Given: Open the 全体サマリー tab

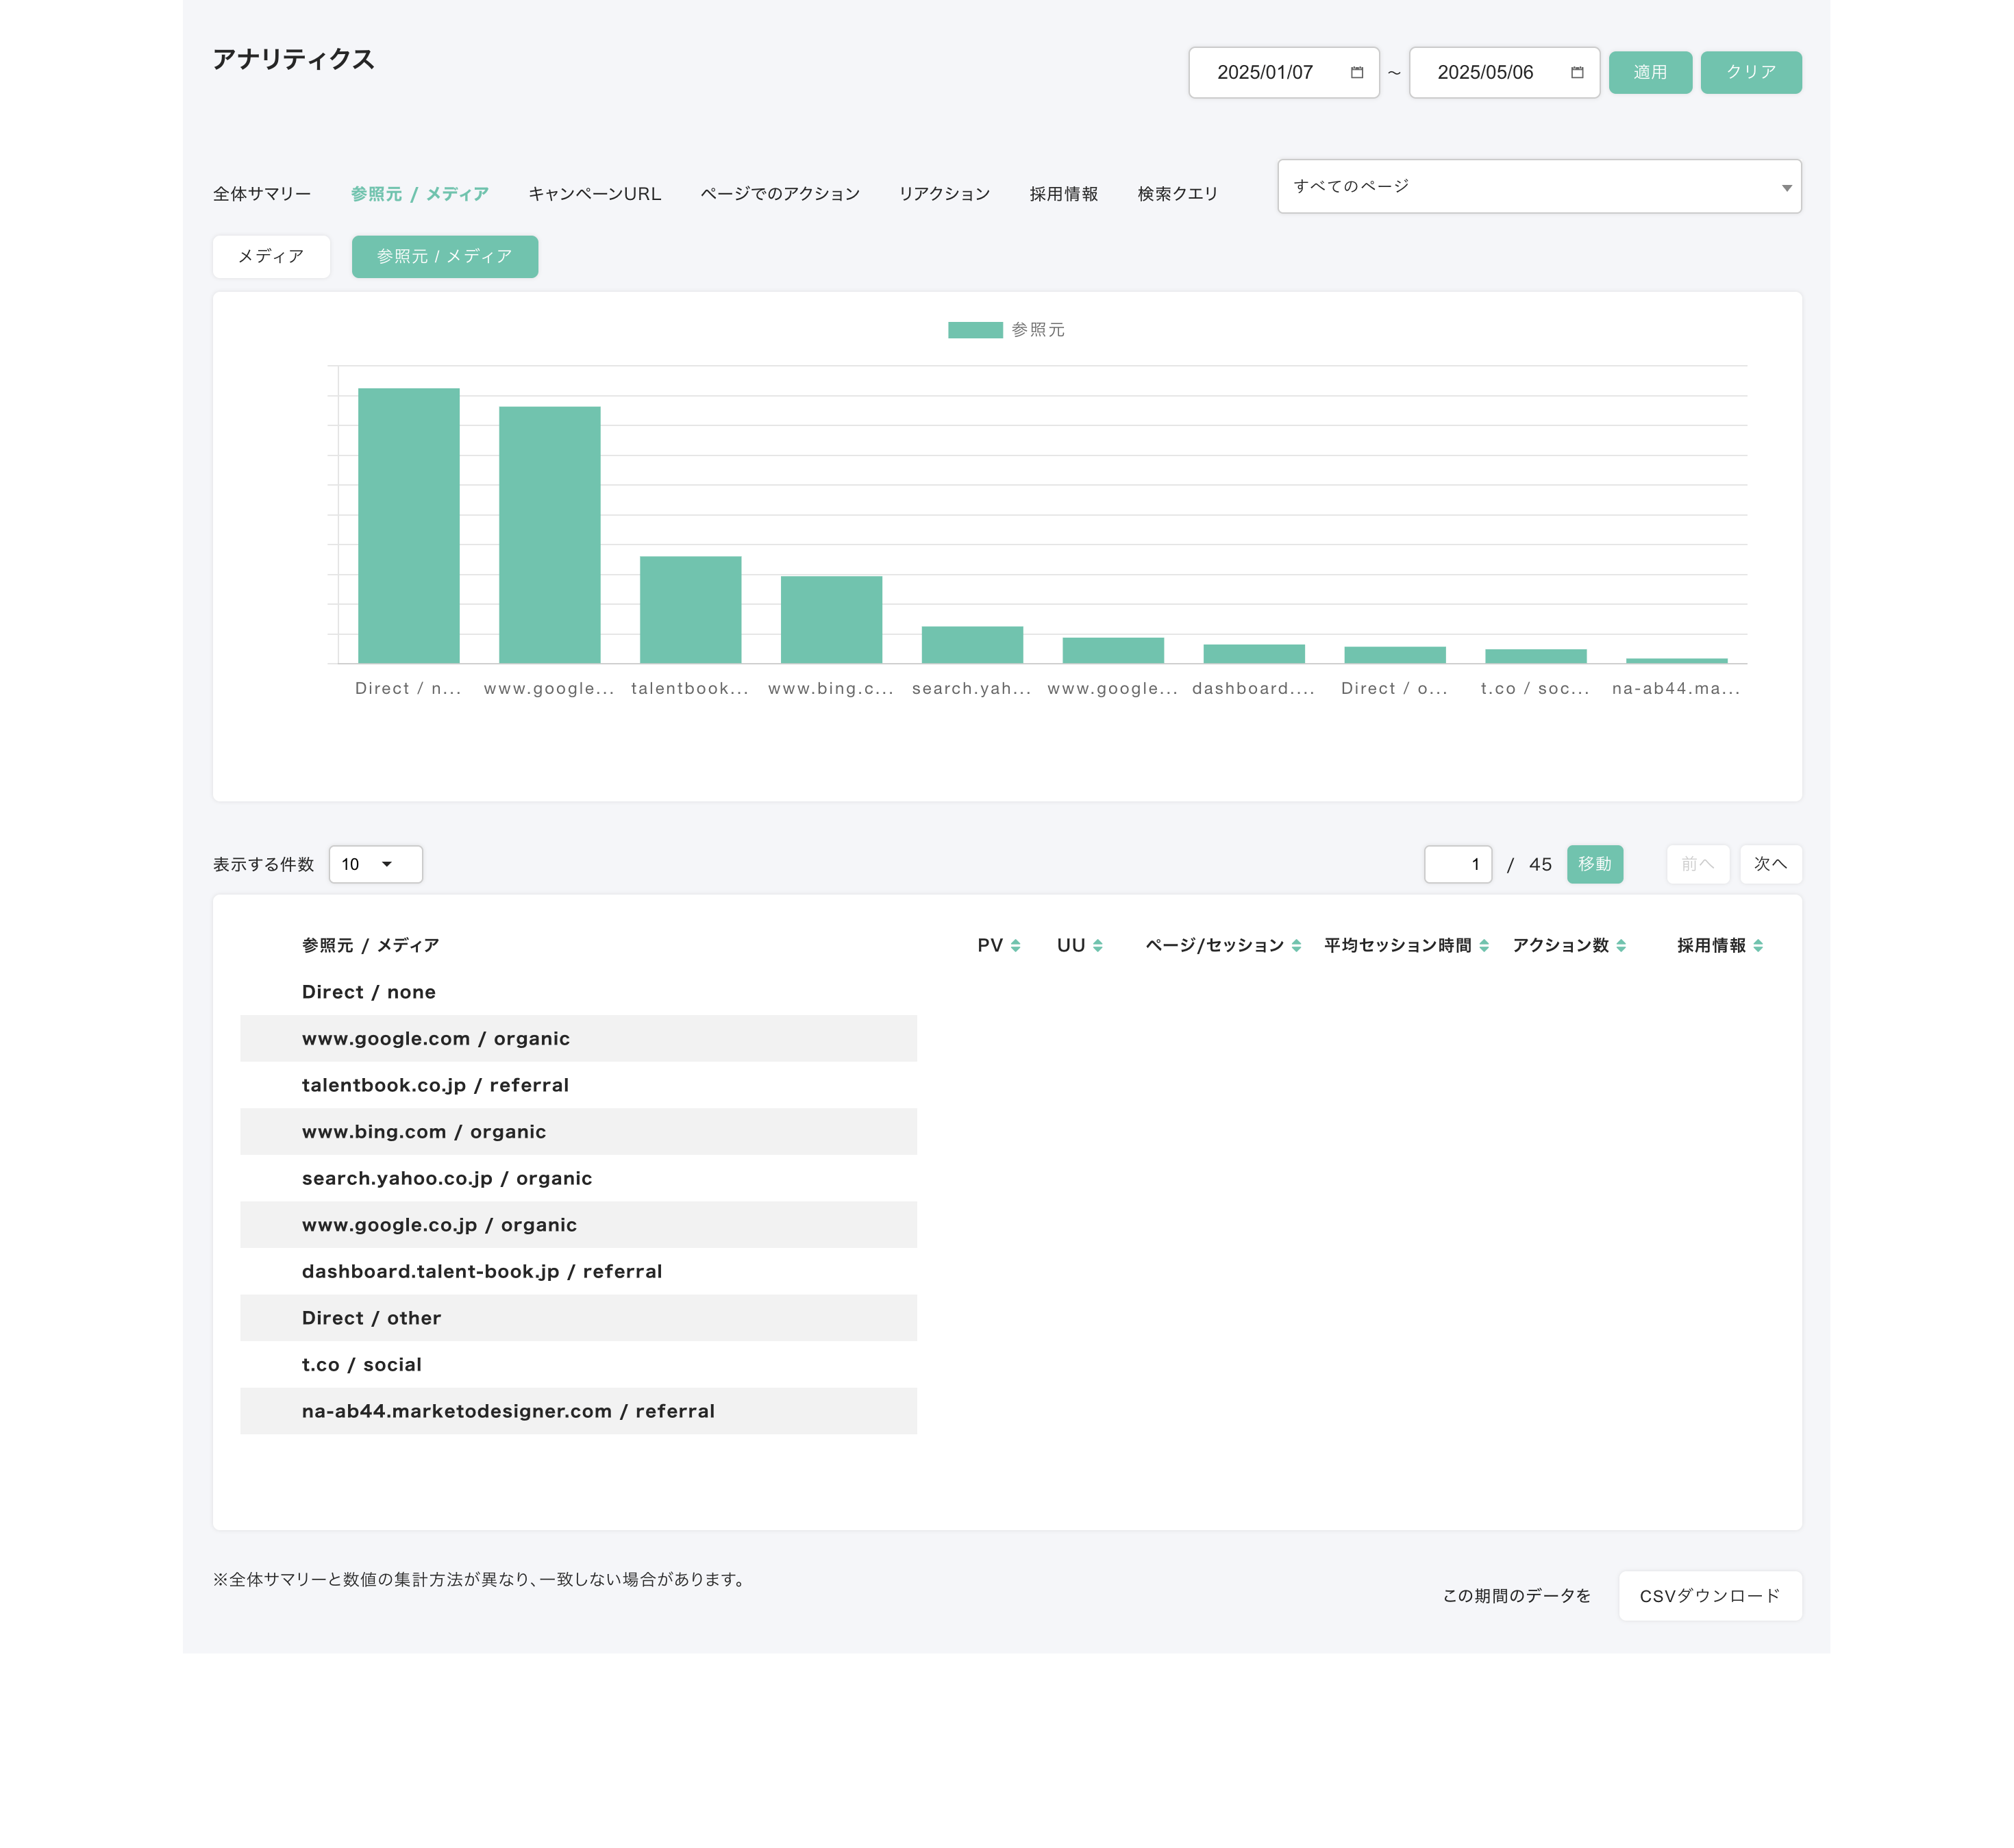Looking at the screenshot, I should [261, 194].
